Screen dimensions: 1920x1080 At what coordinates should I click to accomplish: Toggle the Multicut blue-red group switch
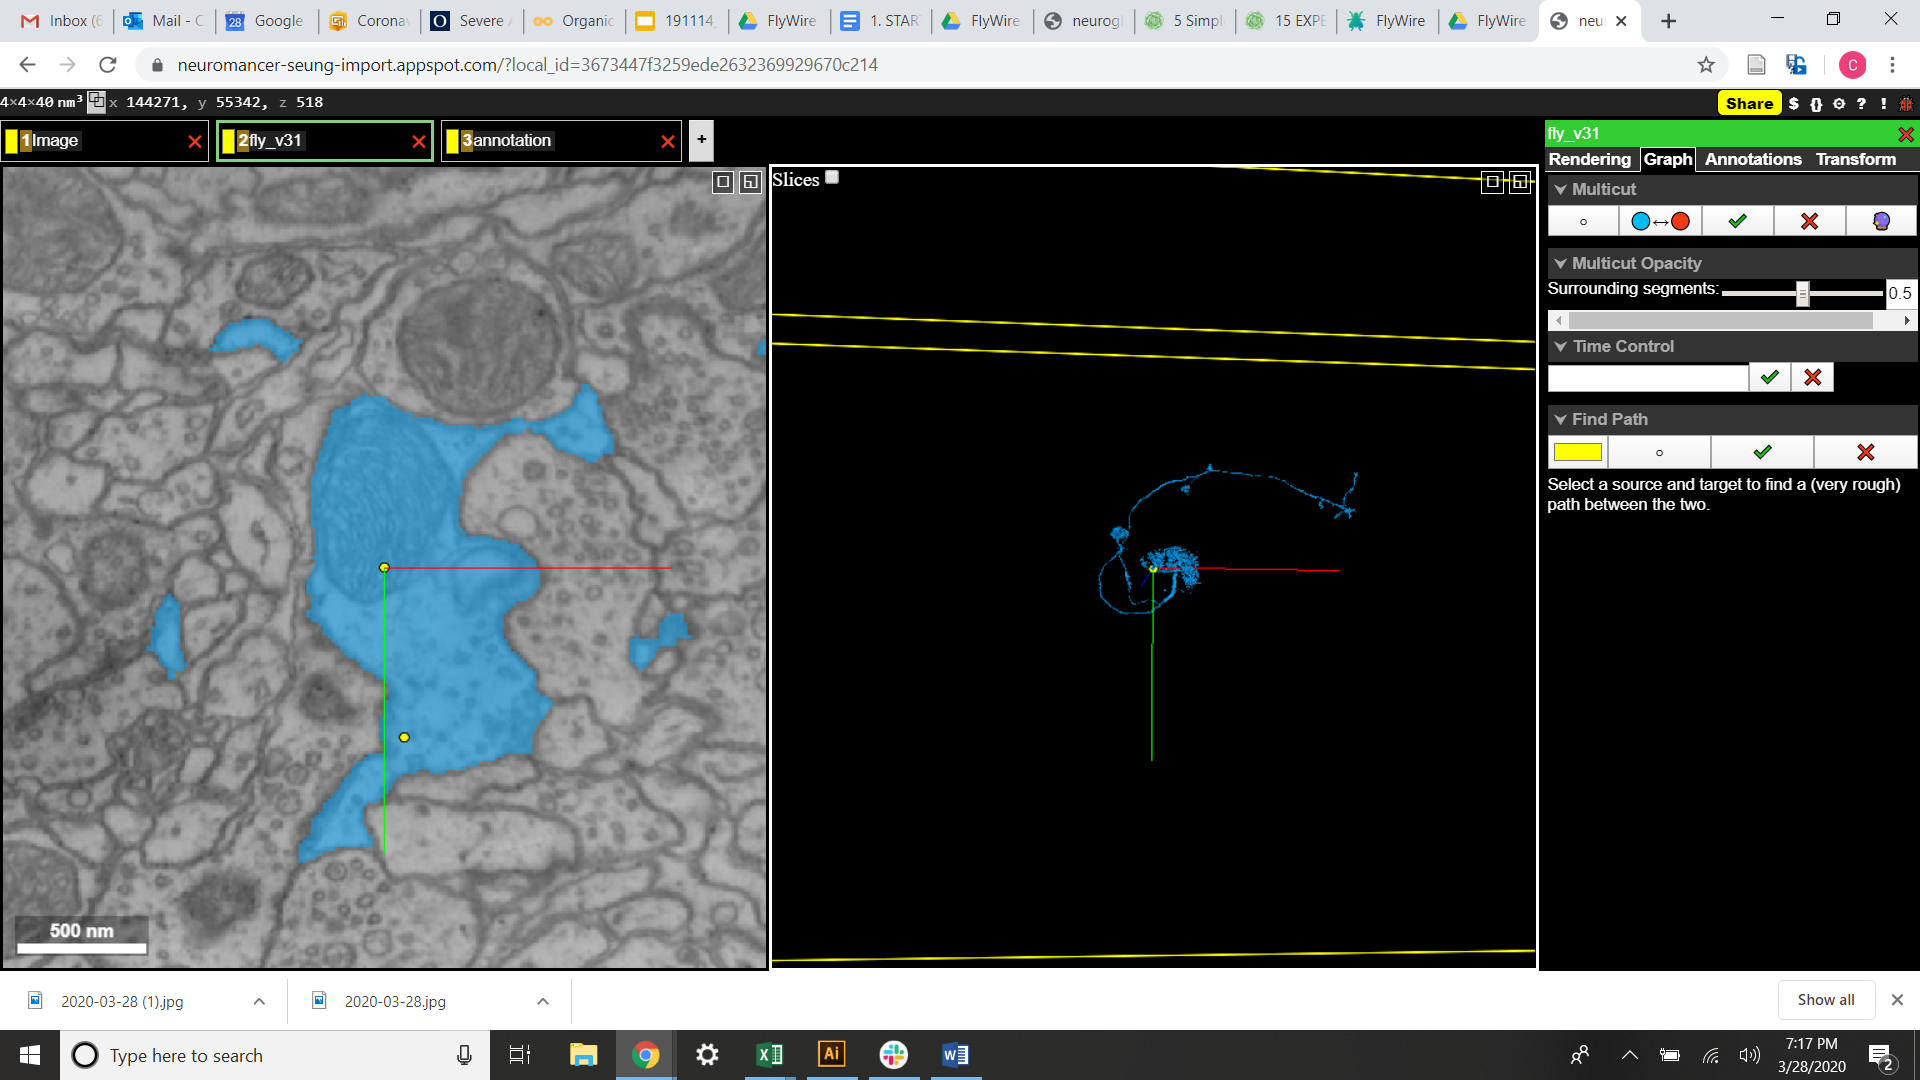click(x=1660, y=221)
